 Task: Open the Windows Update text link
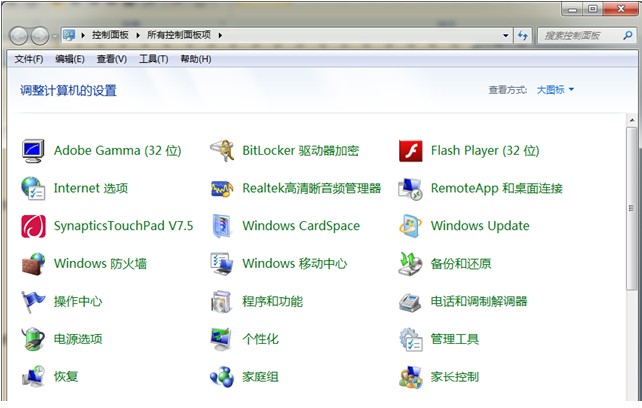[x=480, y=226]
